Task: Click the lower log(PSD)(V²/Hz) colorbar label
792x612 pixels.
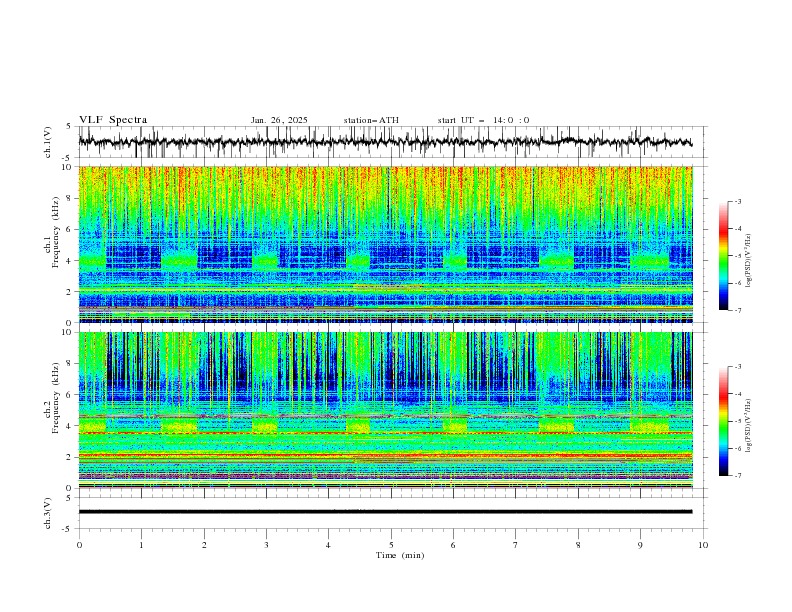Action: point(748,425)
